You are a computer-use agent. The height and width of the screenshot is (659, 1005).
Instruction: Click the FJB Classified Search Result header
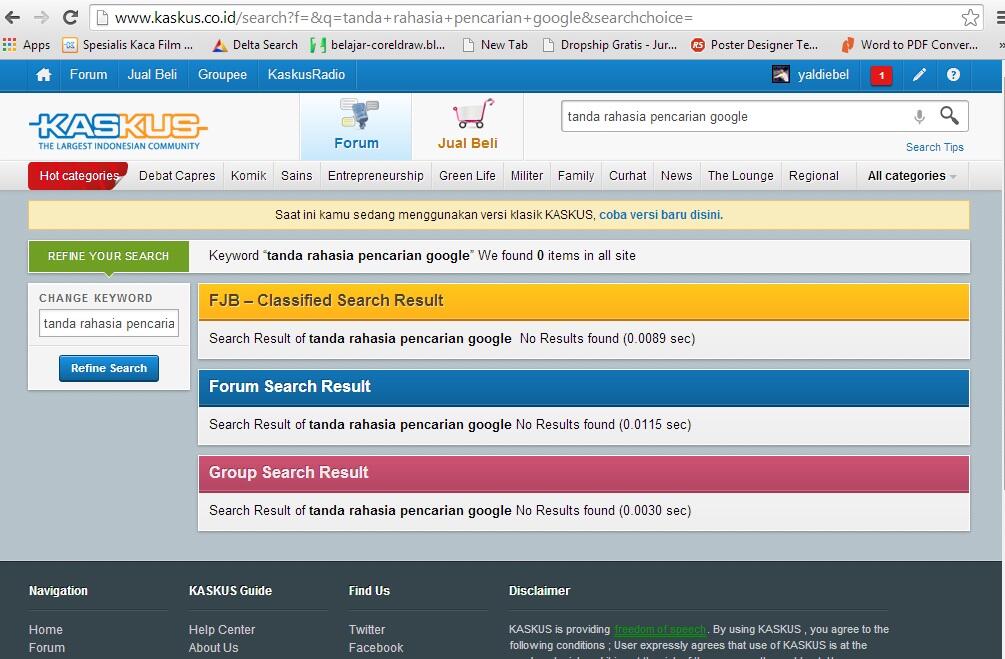[583, 301]
